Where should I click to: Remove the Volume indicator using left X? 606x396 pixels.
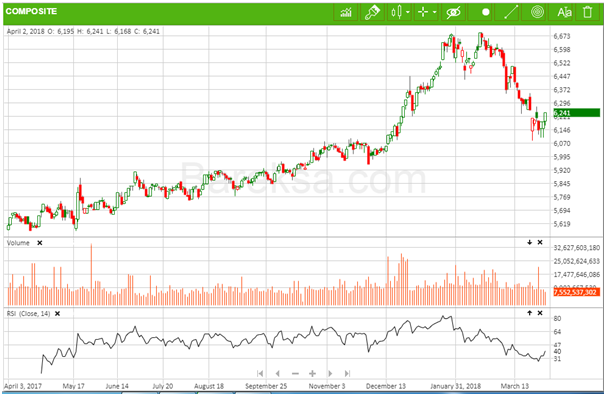pyautogui.click(x=39, y=243)
